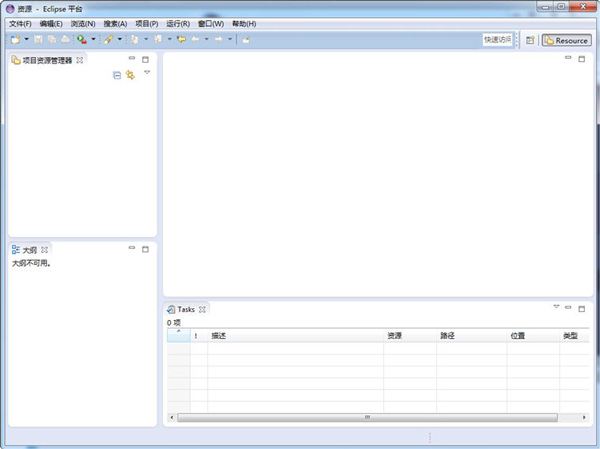Select the Resource perspective button
The width and height of the screenshot is (600, 449).
(x=566, y=40)
